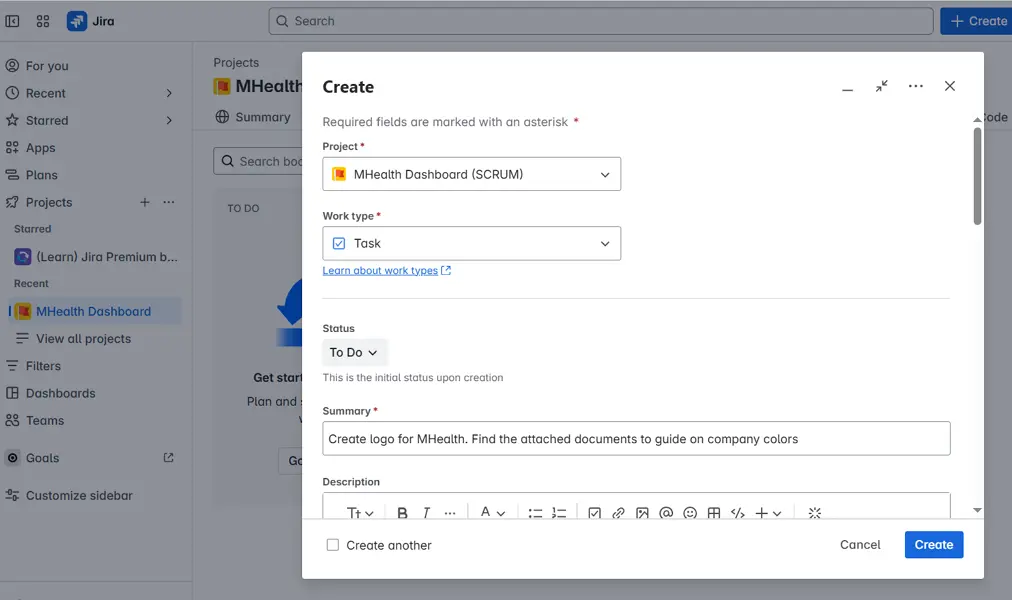Image resolution: width=1012 pixels, height=600 pixels.
Task: Open the Project dropdown MHealth Dashboard
Action: [471, 174]
